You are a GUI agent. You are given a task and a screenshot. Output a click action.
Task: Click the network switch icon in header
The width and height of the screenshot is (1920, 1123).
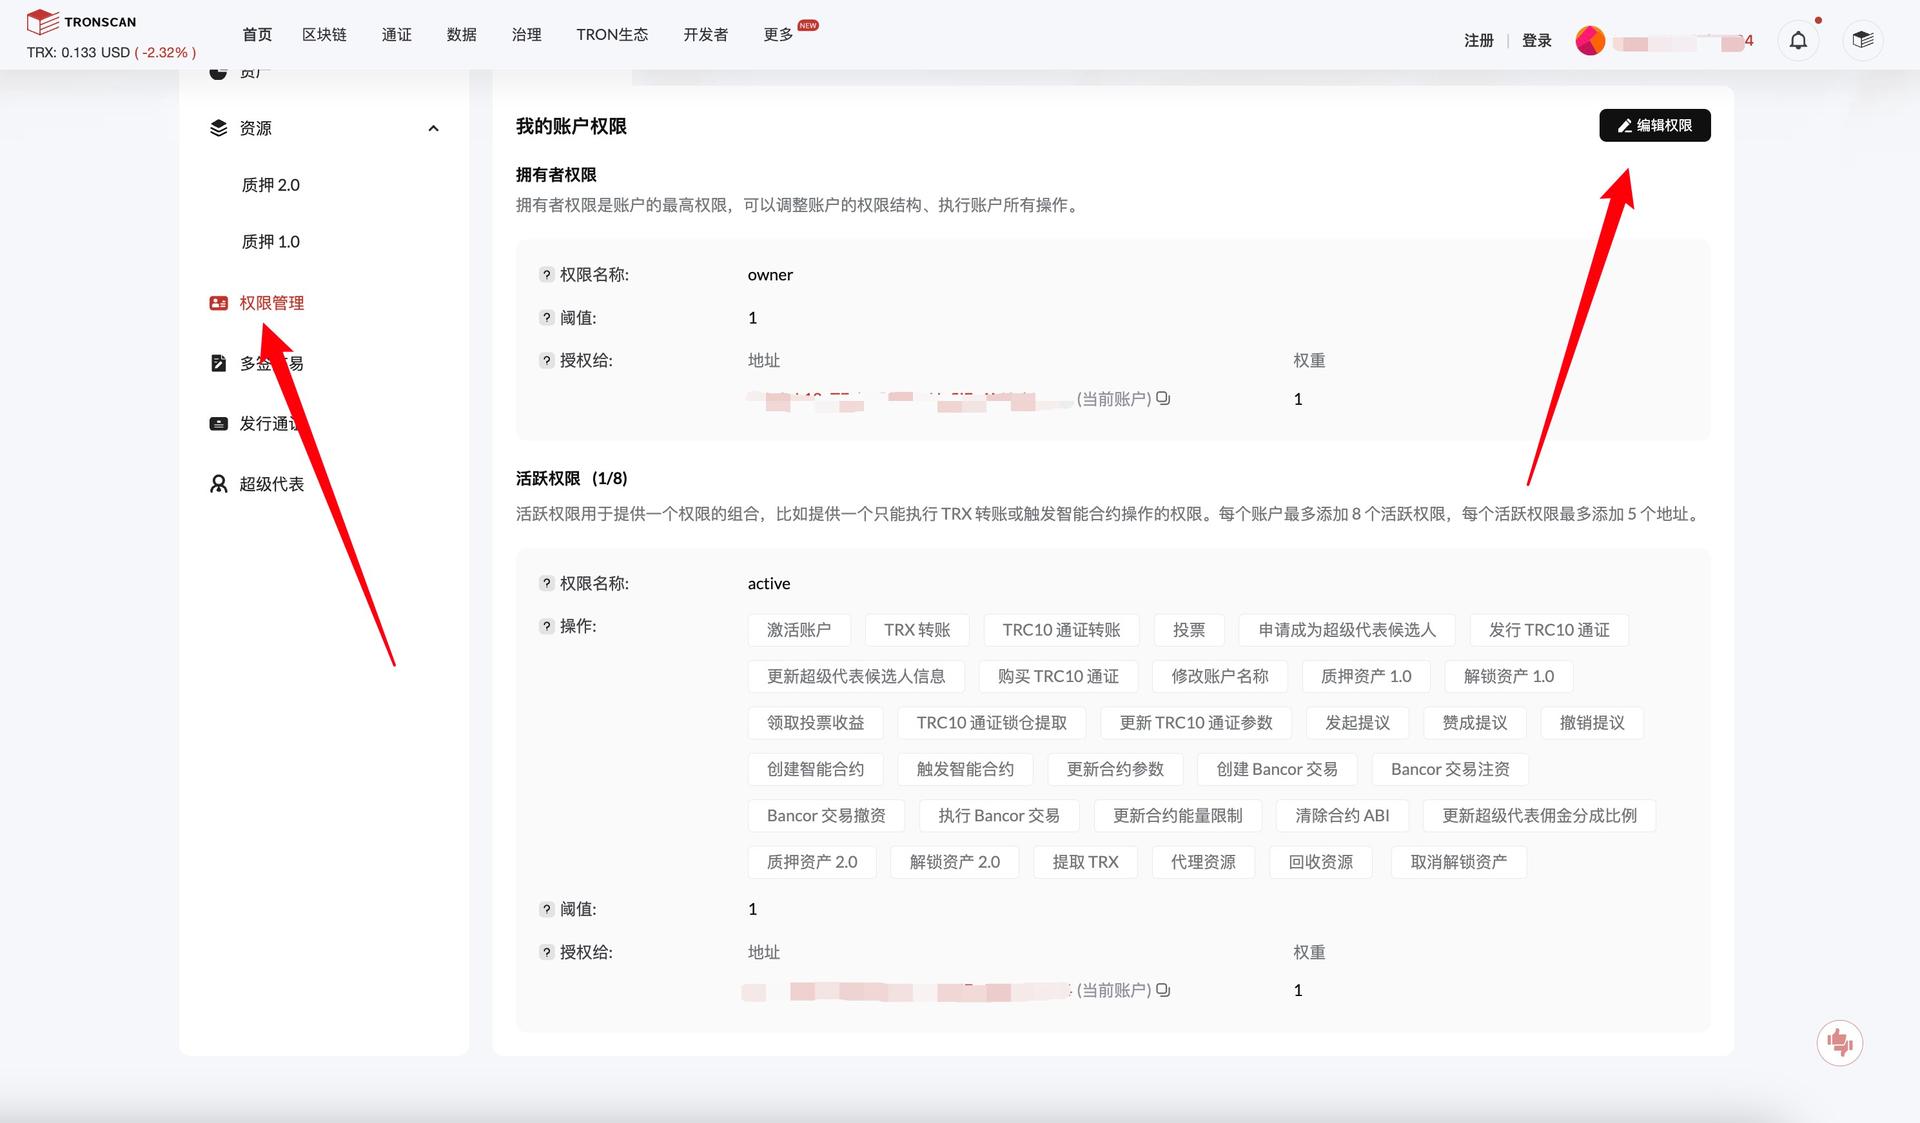pyautogui.click(x=1862, y=41)
